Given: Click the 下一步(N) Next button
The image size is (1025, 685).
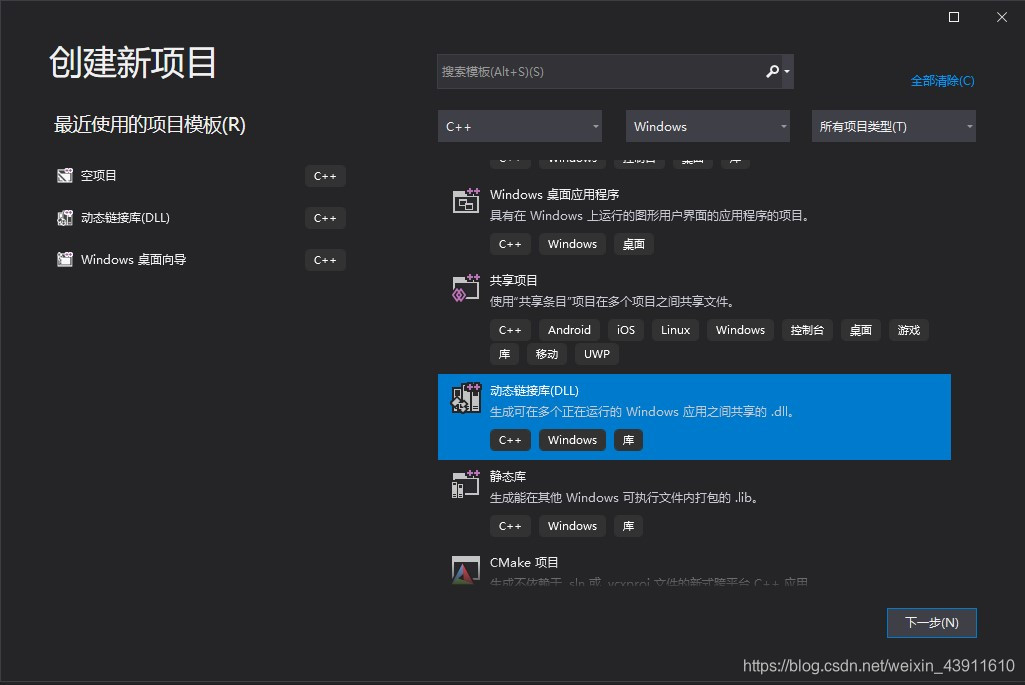Looking at the screenshot, I should 932,623.
